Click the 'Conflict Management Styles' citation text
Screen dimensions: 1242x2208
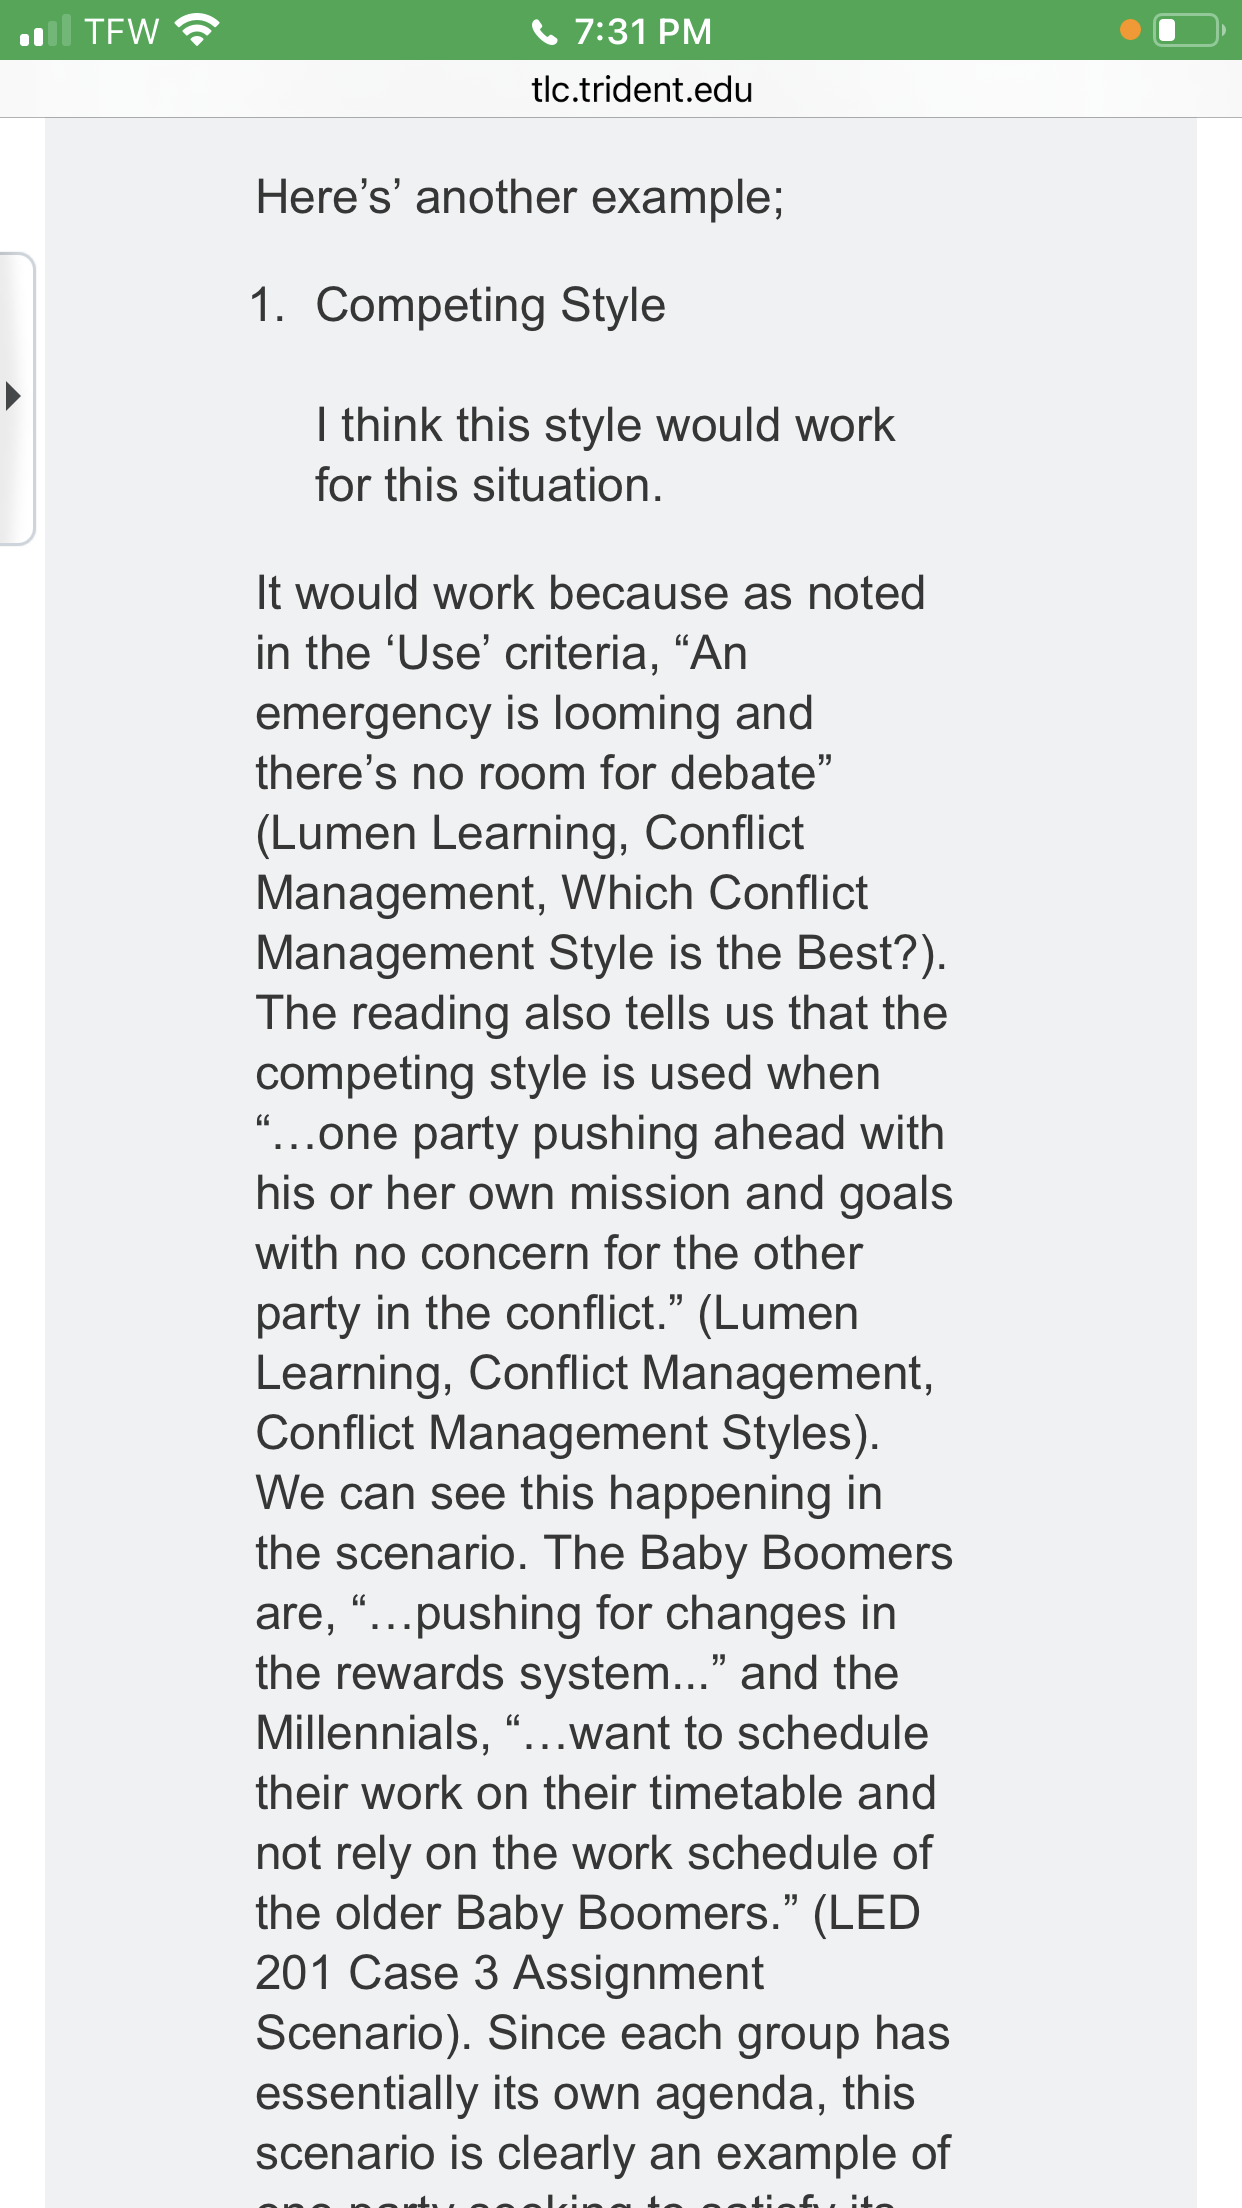tap(567, 1433)
